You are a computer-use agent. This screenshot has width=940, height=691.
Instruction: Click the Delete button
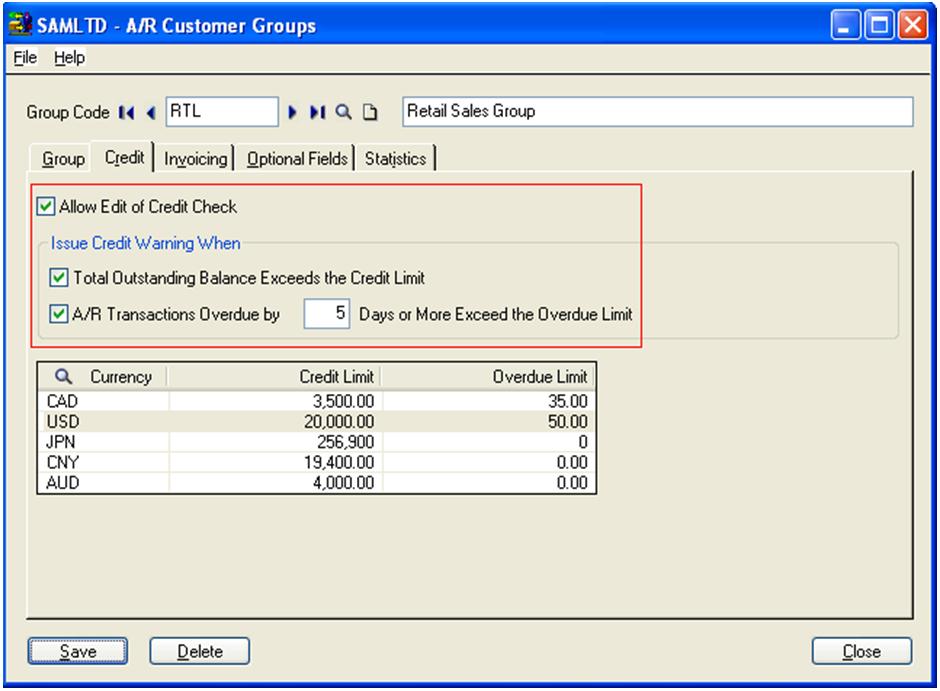coord(199,652)
